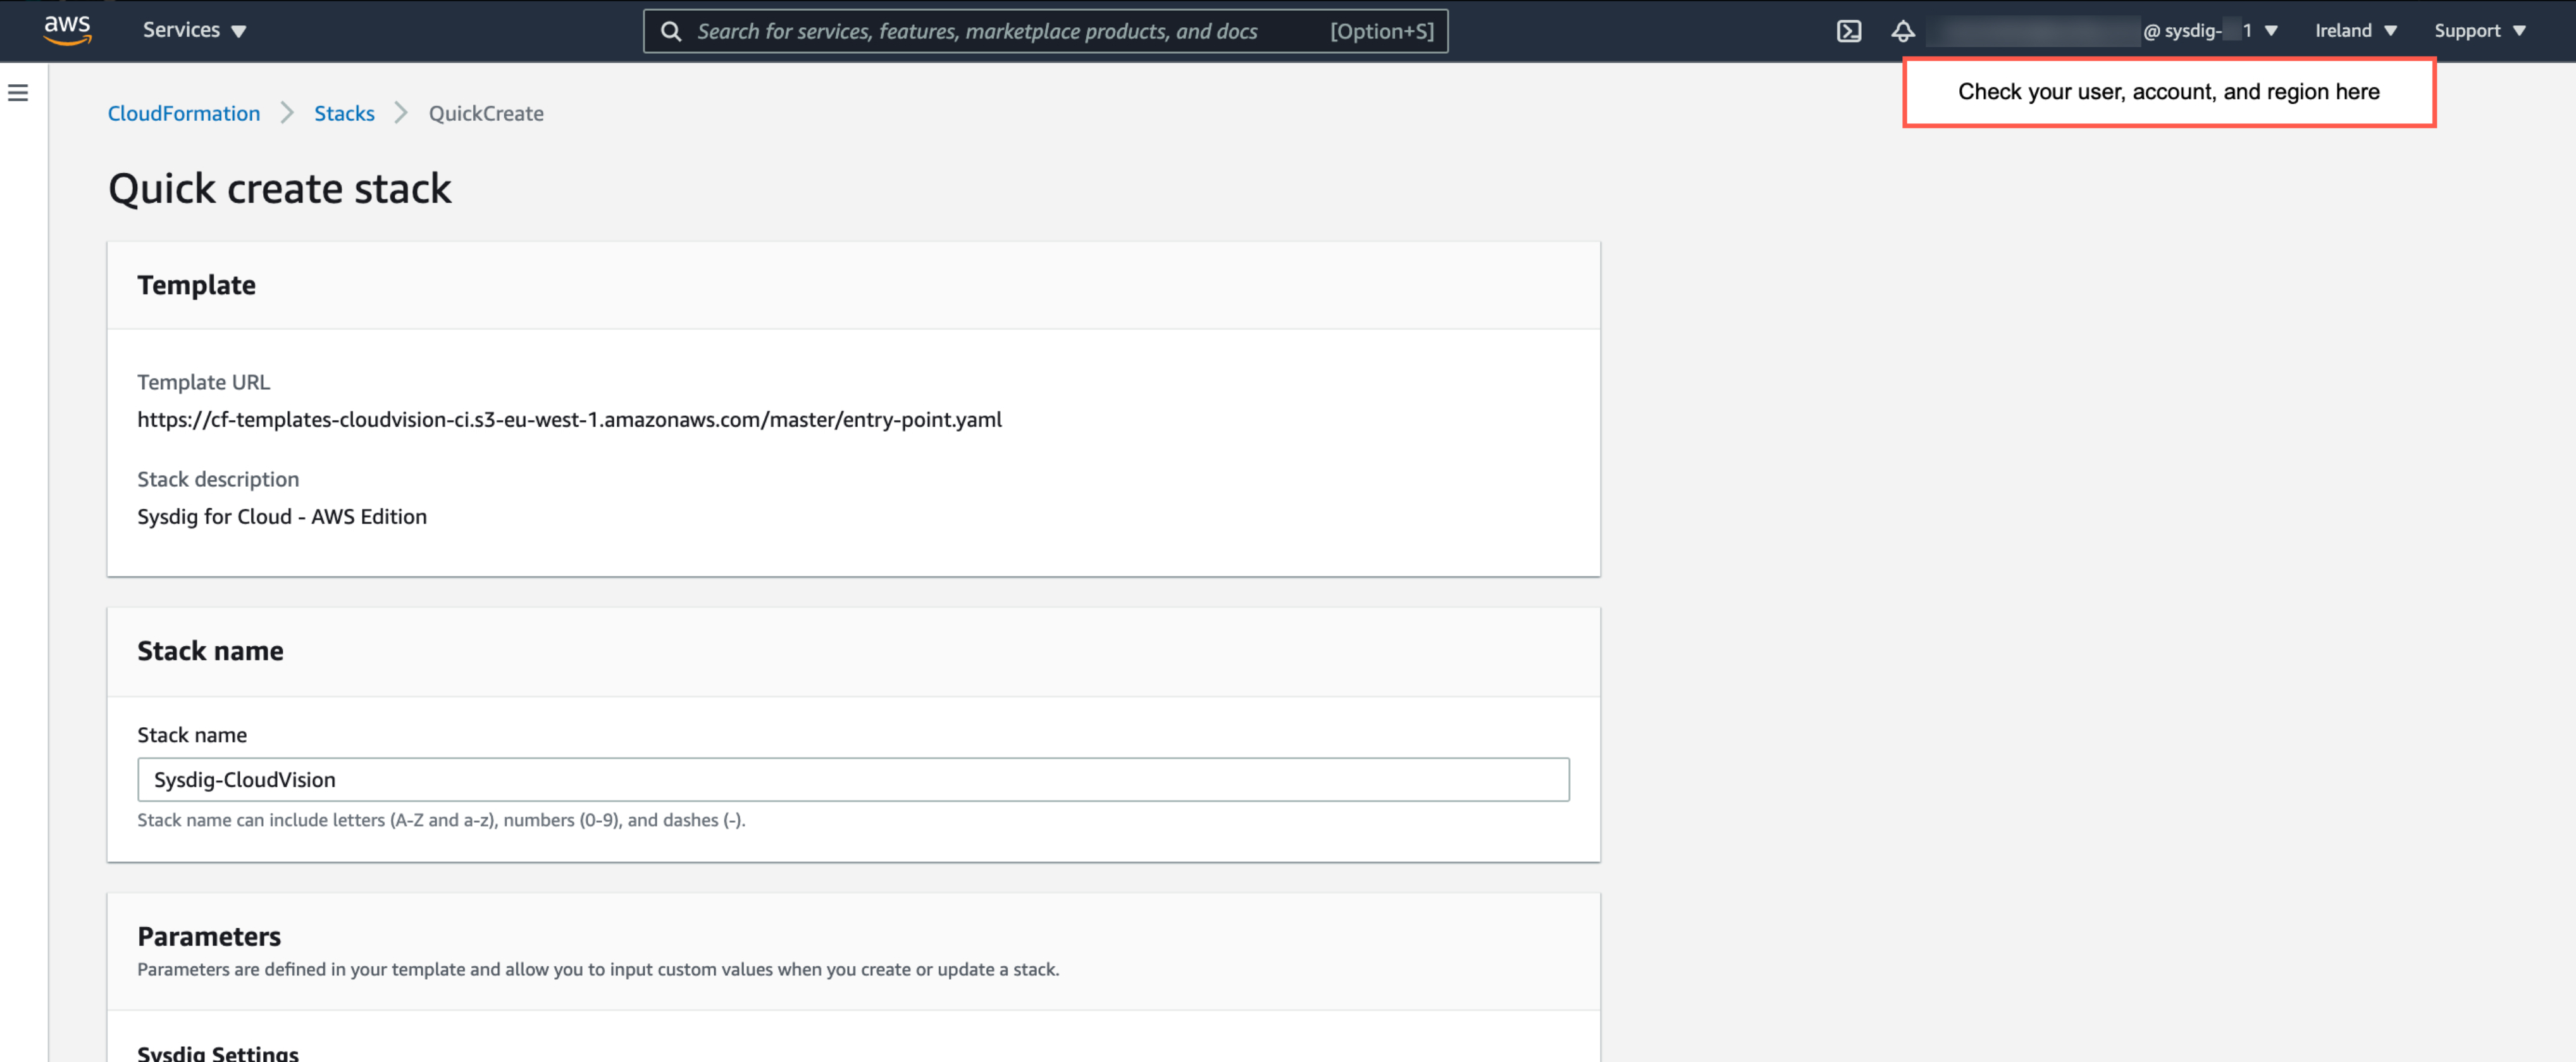Click the Stack name input field
The image size is (2576, 1062).
tap(852, 780)
